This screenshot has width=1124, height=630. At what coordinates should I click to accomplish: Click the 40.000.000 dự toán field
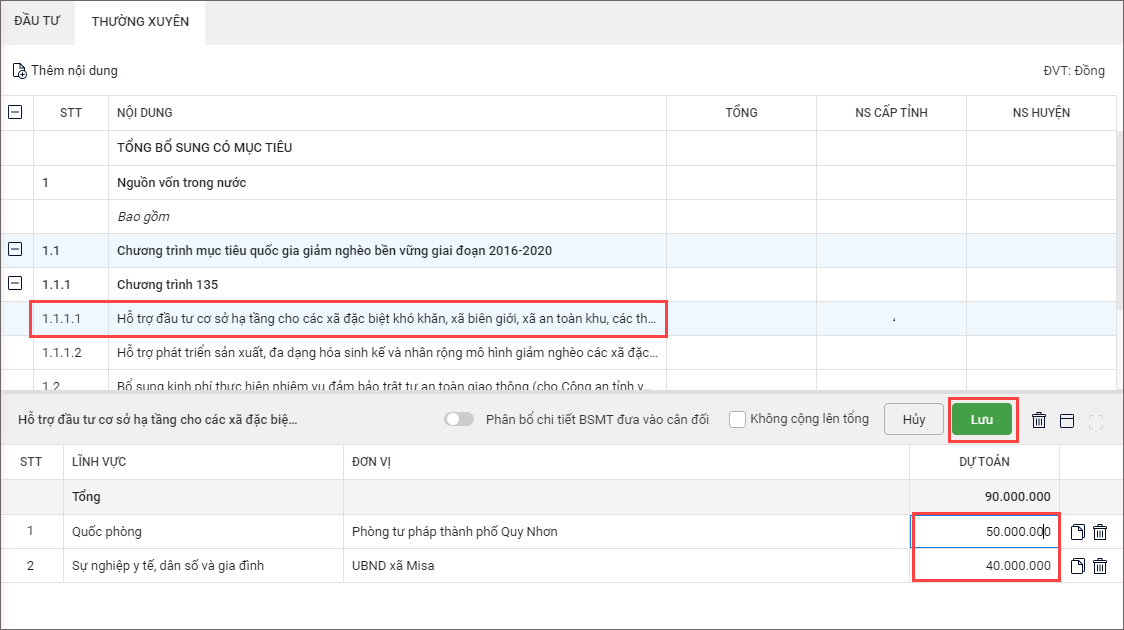(x=985, y=566)
